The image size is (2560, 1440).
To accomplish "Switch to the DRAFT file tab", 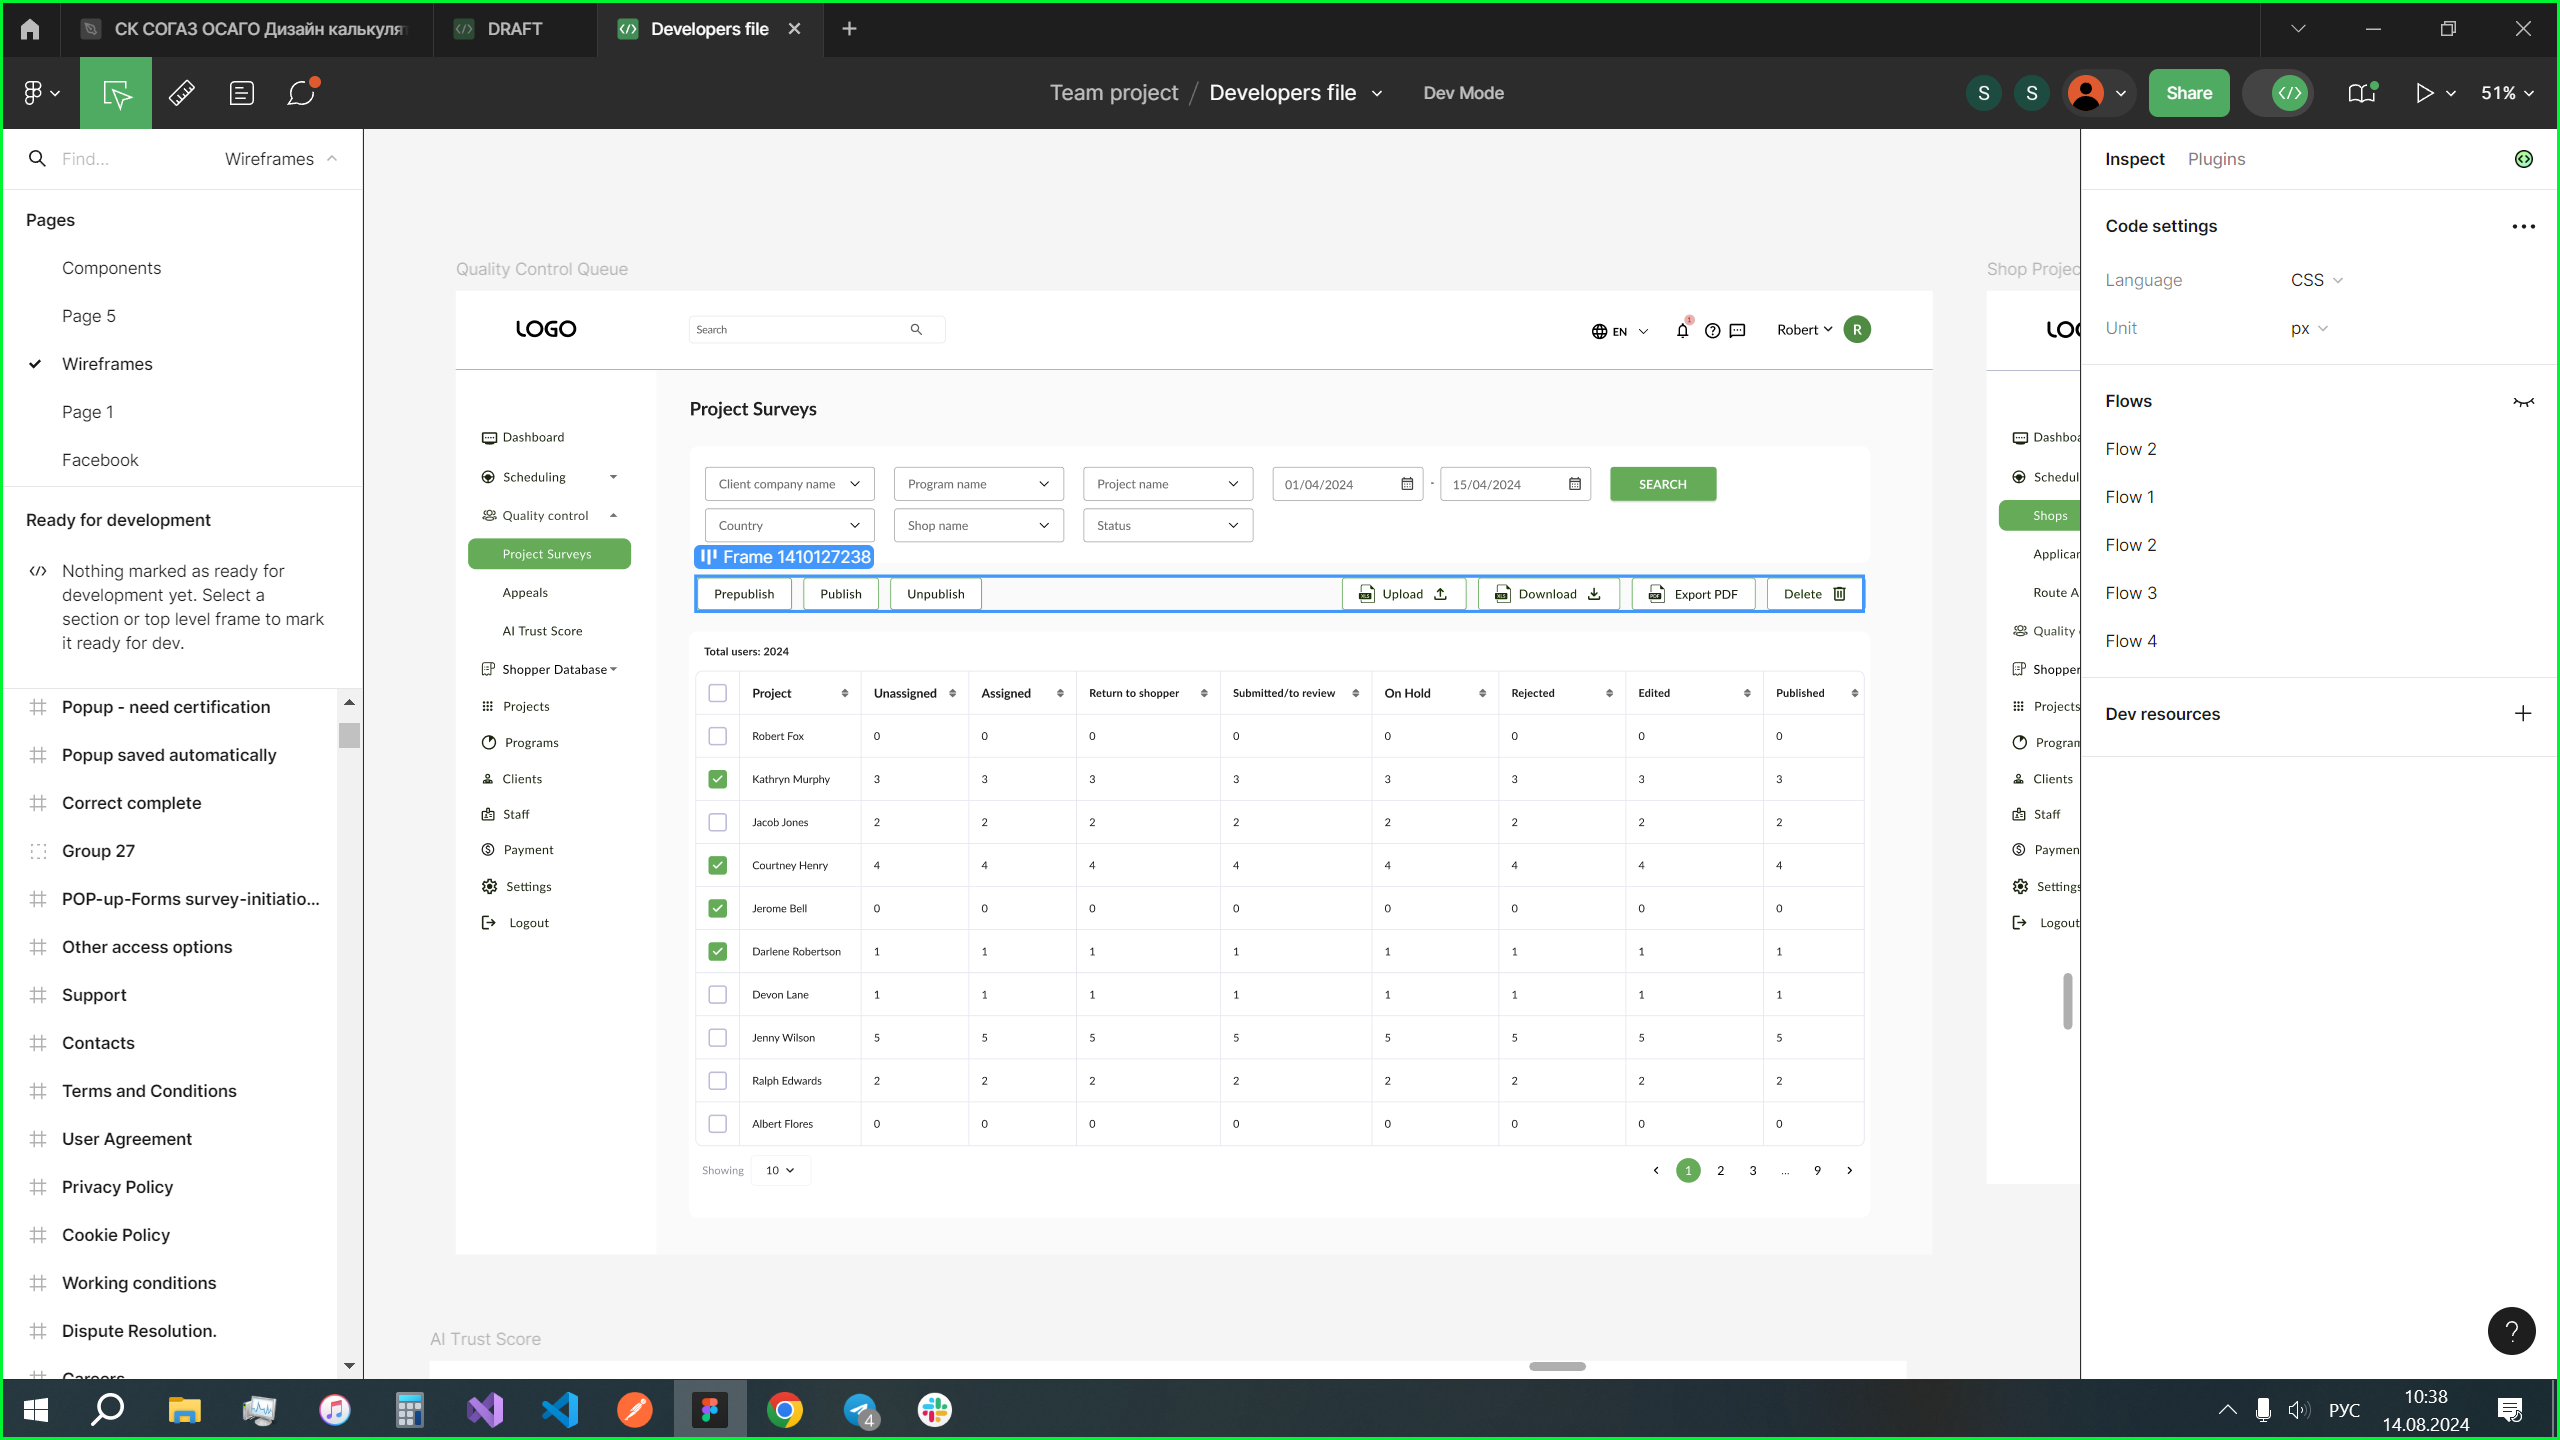I will pyautogui.click(x=514, y=29).
